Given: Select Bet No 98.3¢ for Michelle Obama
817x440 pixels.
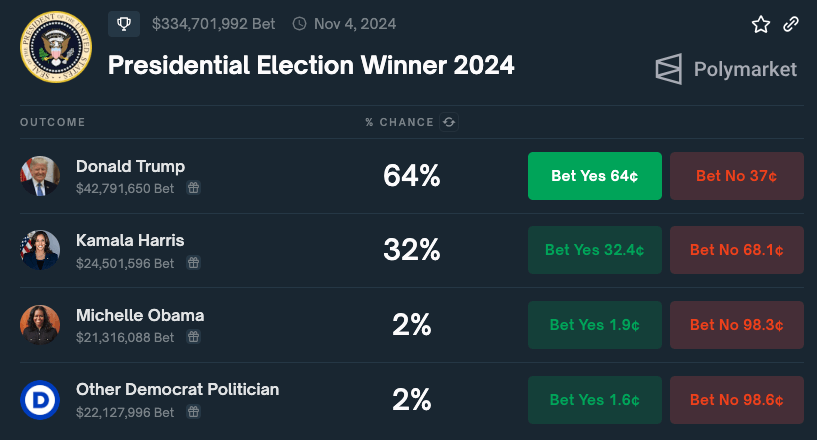Looking at the screenshot, I should coord(737,325).
